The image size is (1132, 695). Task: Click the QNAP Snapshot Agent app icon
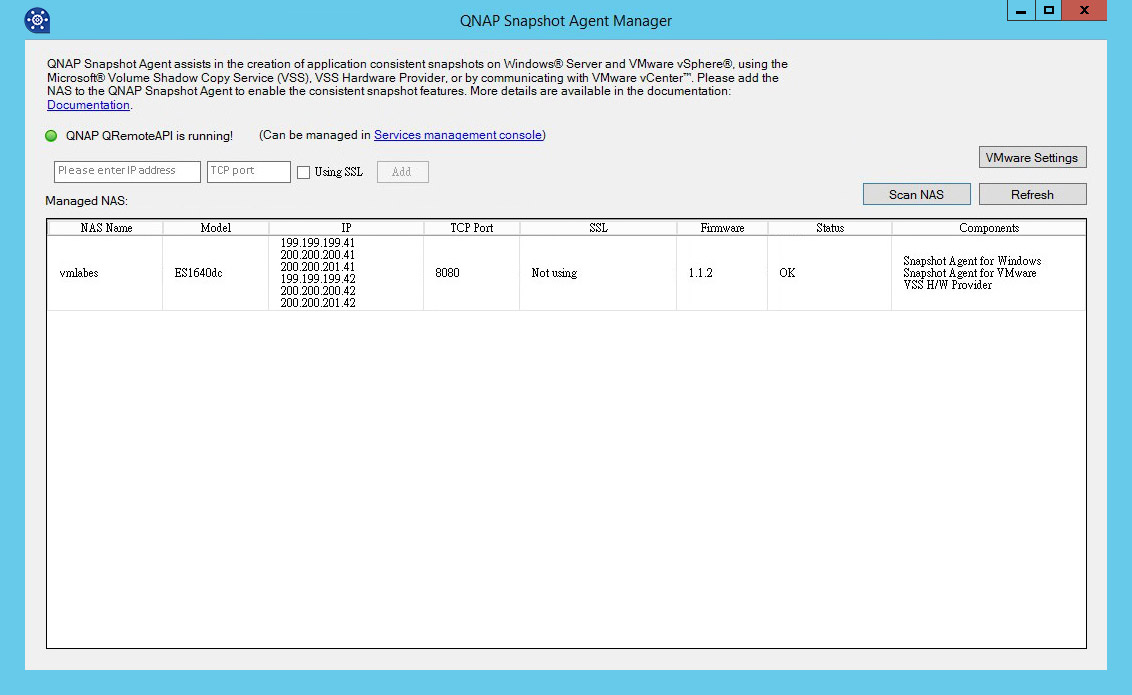[37, 20]
